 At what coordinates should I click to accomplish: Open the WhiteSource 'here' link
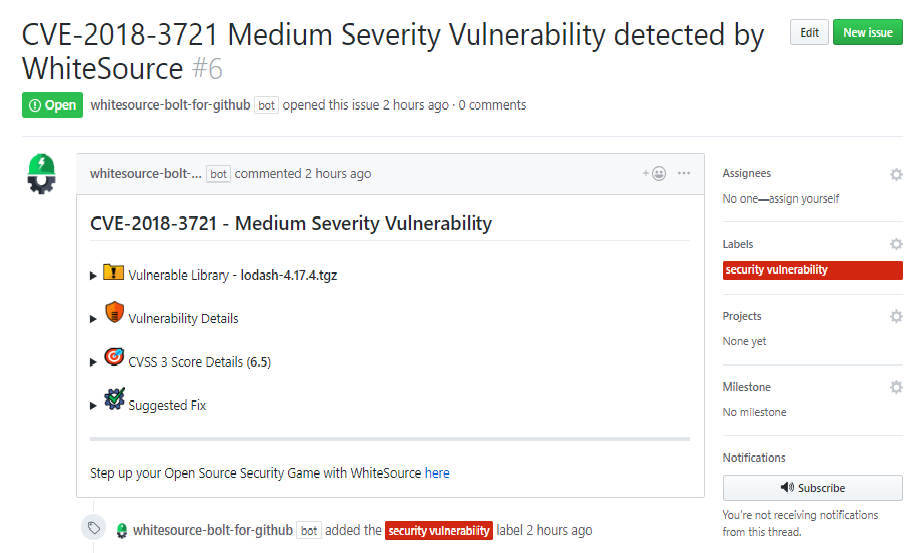click(437, 473)
